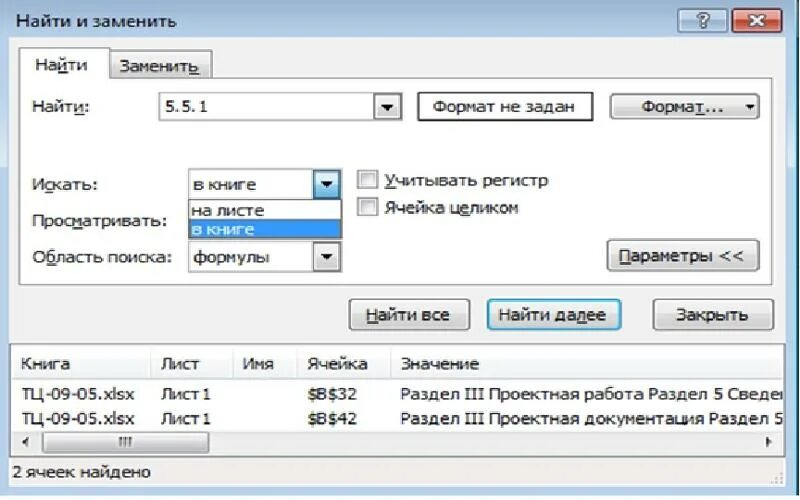Click the Найти все button

click(409, 314)
